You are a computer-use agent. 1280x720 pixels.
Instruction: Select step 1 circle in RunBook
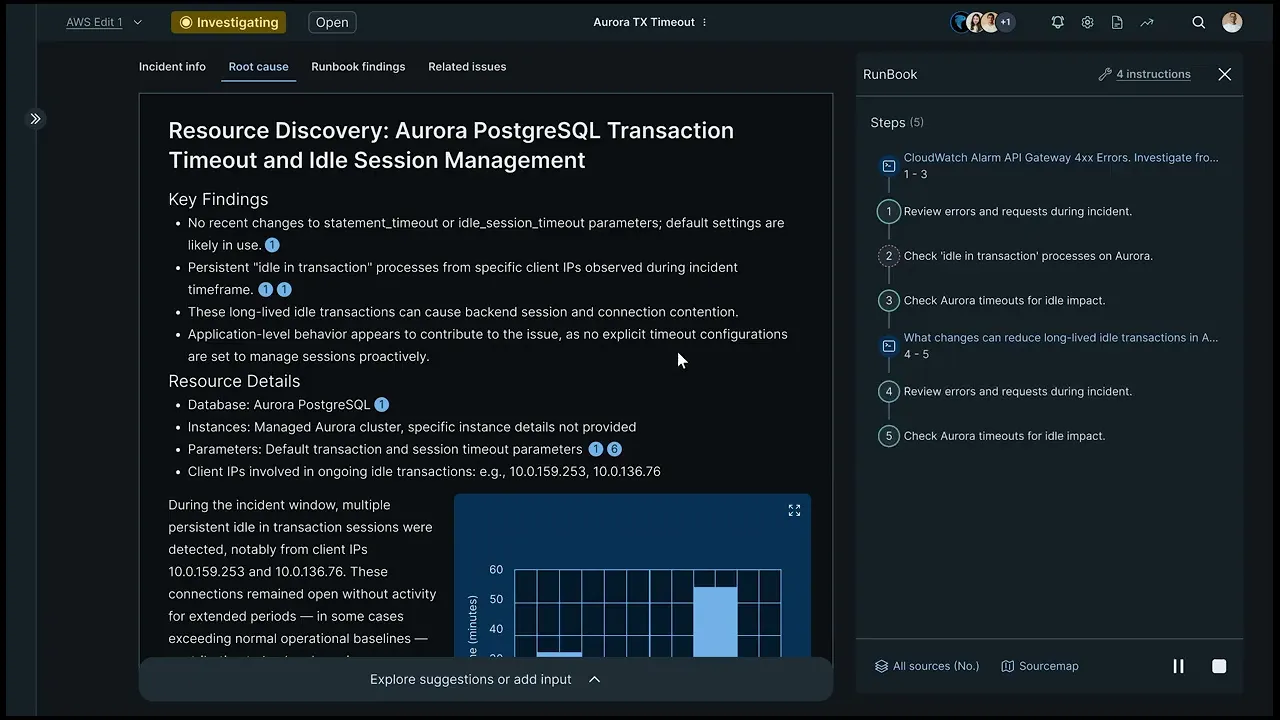(x=888, y=211)
